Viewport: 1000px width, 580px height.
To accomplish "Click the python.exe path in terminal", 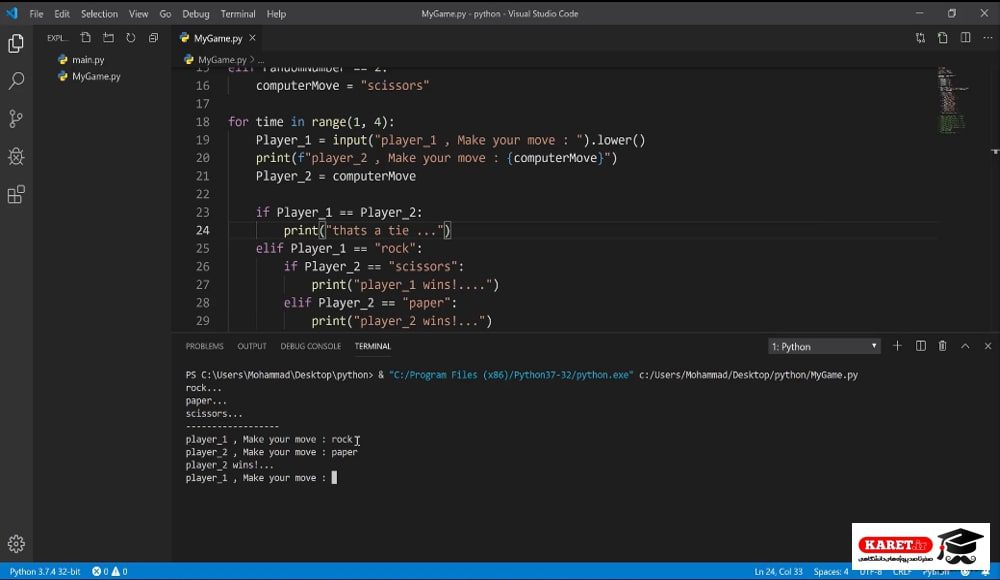I will (x=511, y=375).
